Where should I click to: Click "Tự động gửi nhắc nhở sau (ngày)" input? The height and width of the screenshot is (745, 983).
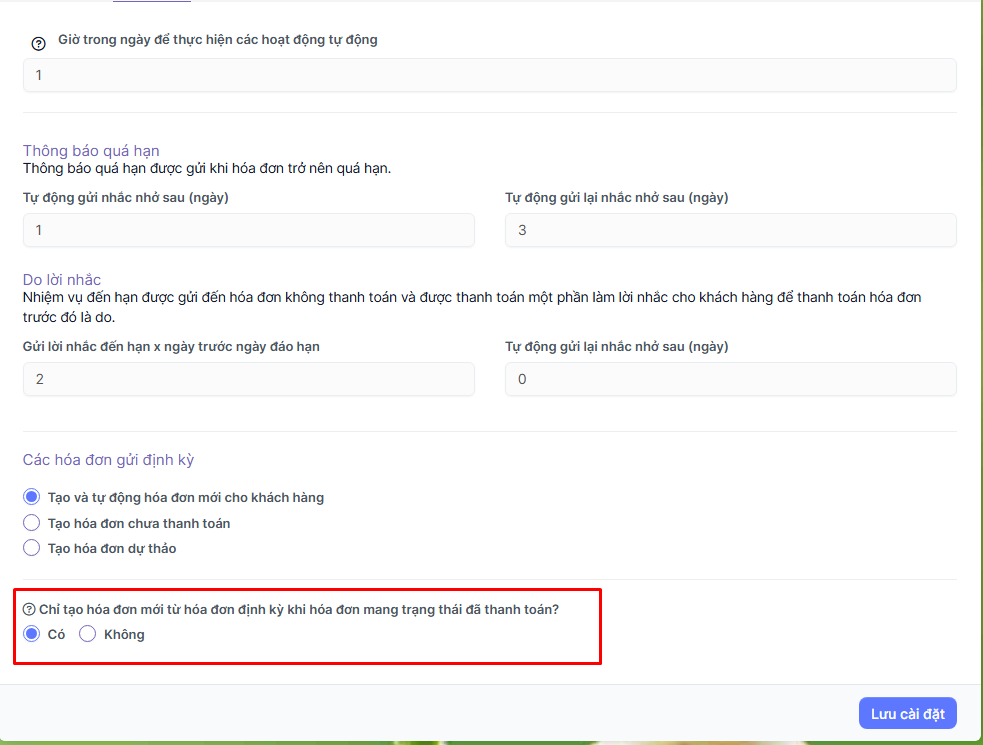pyautogui.click(x=248, y=230)
